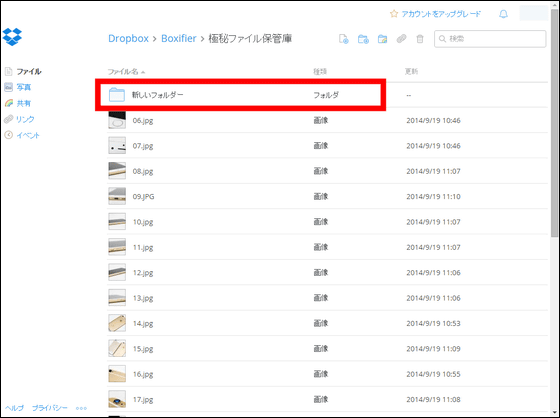560x418 pixels.
Task: Click the new folder toolbar icon
Action: (x=363, y=39)
